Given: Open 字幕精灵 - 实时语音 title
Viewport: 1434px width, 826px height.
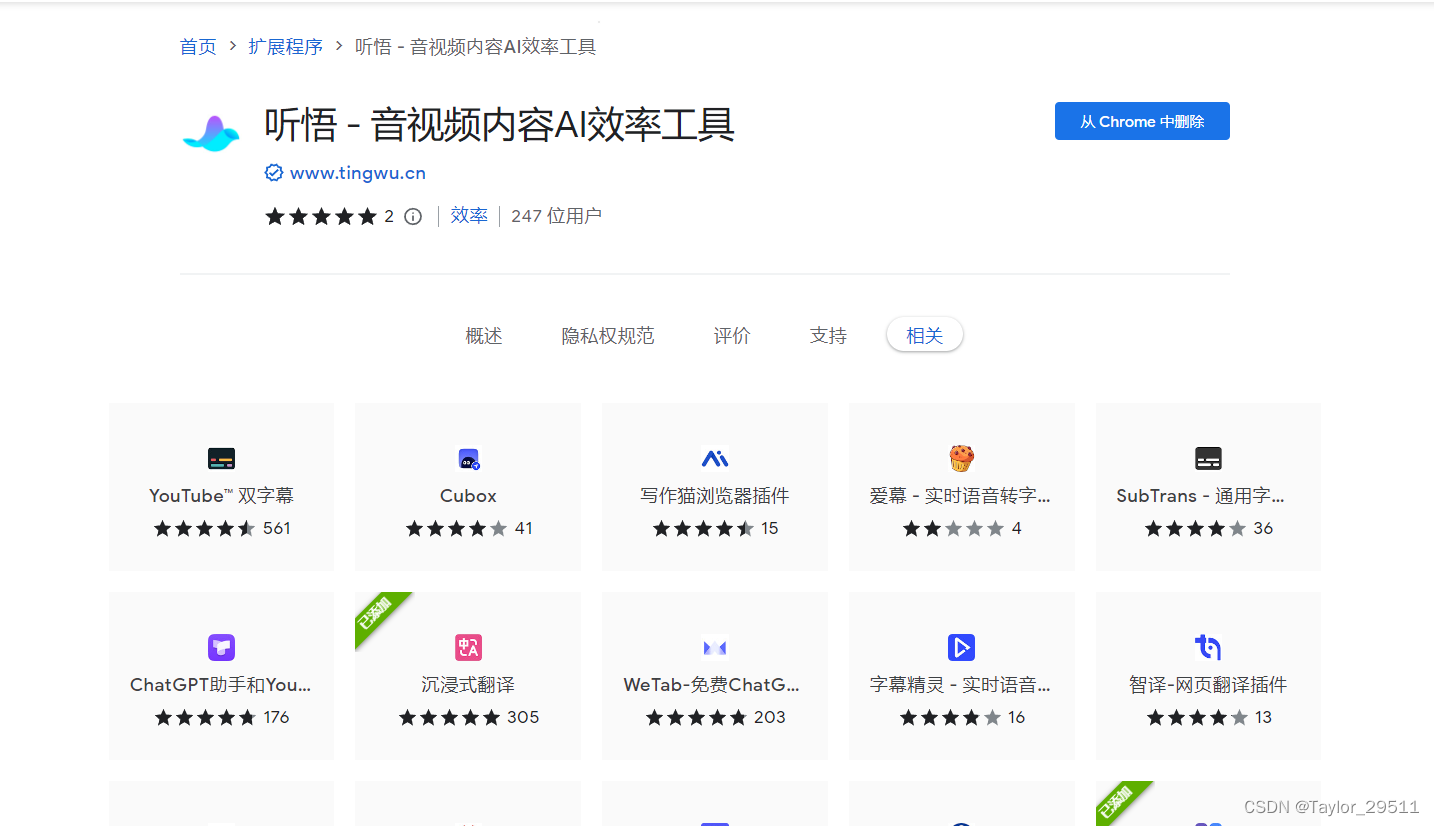Looking at the screenshot, I should pyautogui.click(x=961, y=685).
